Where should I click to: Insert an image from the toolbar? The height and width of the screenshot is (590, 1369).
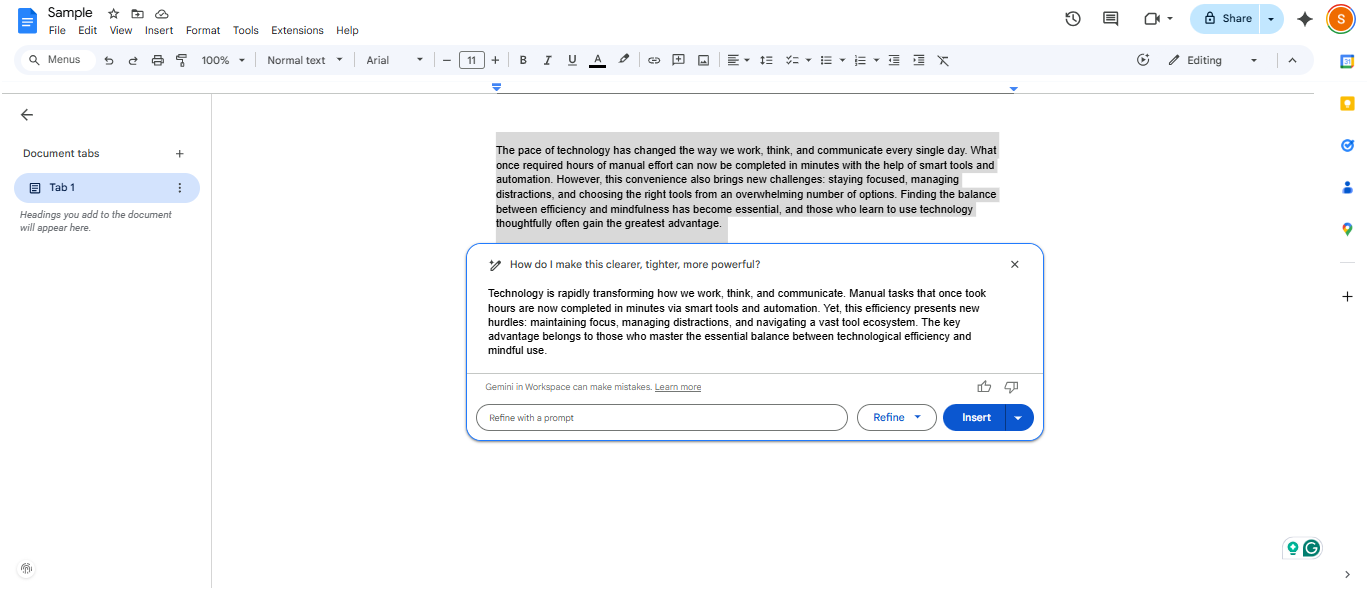703,60
